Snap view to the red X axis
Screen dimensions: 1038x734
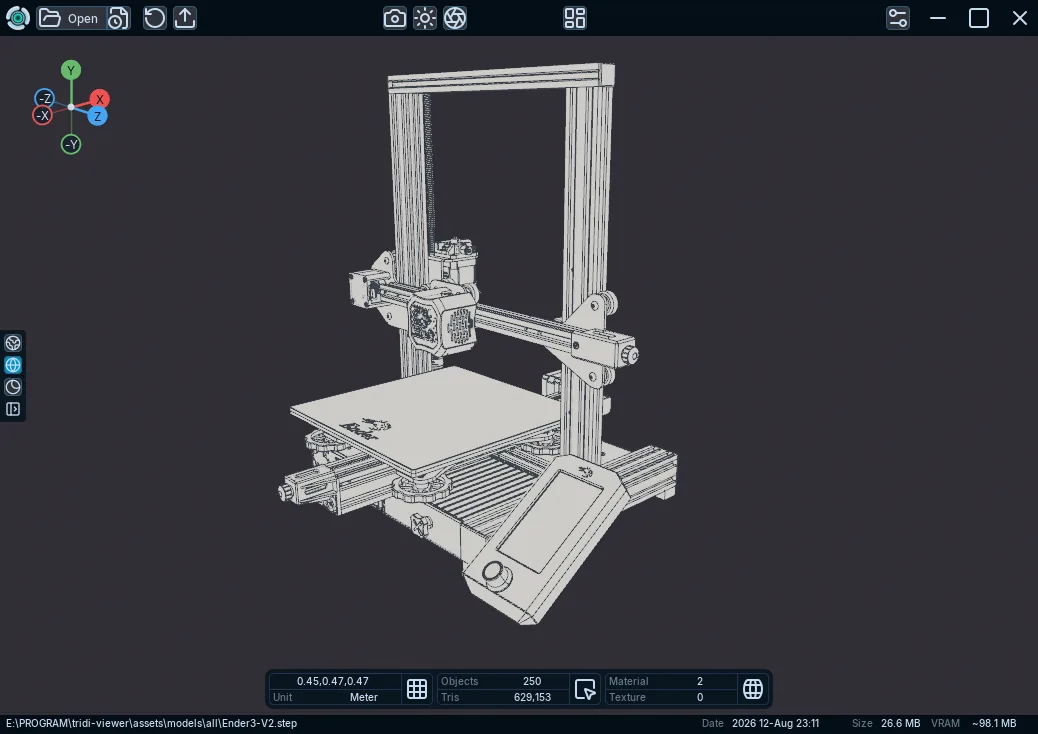coord(100,99)
